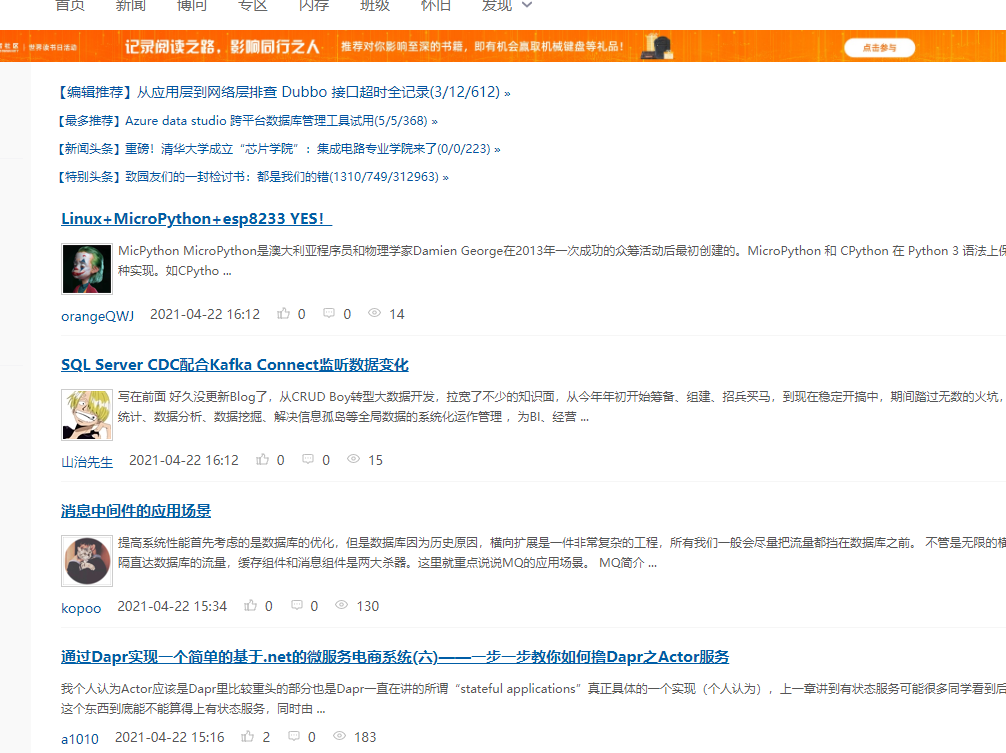
Task: Open author orangeQWJ profile link
Action: 98,316
